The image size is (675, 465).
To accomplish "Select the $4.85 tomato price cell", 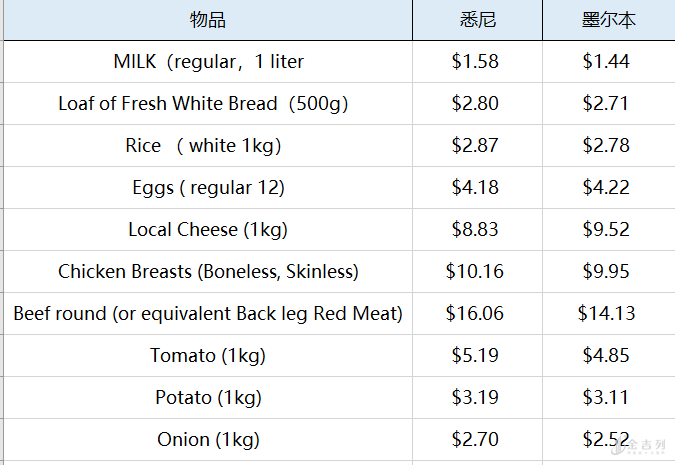I will tap(606, 356).
